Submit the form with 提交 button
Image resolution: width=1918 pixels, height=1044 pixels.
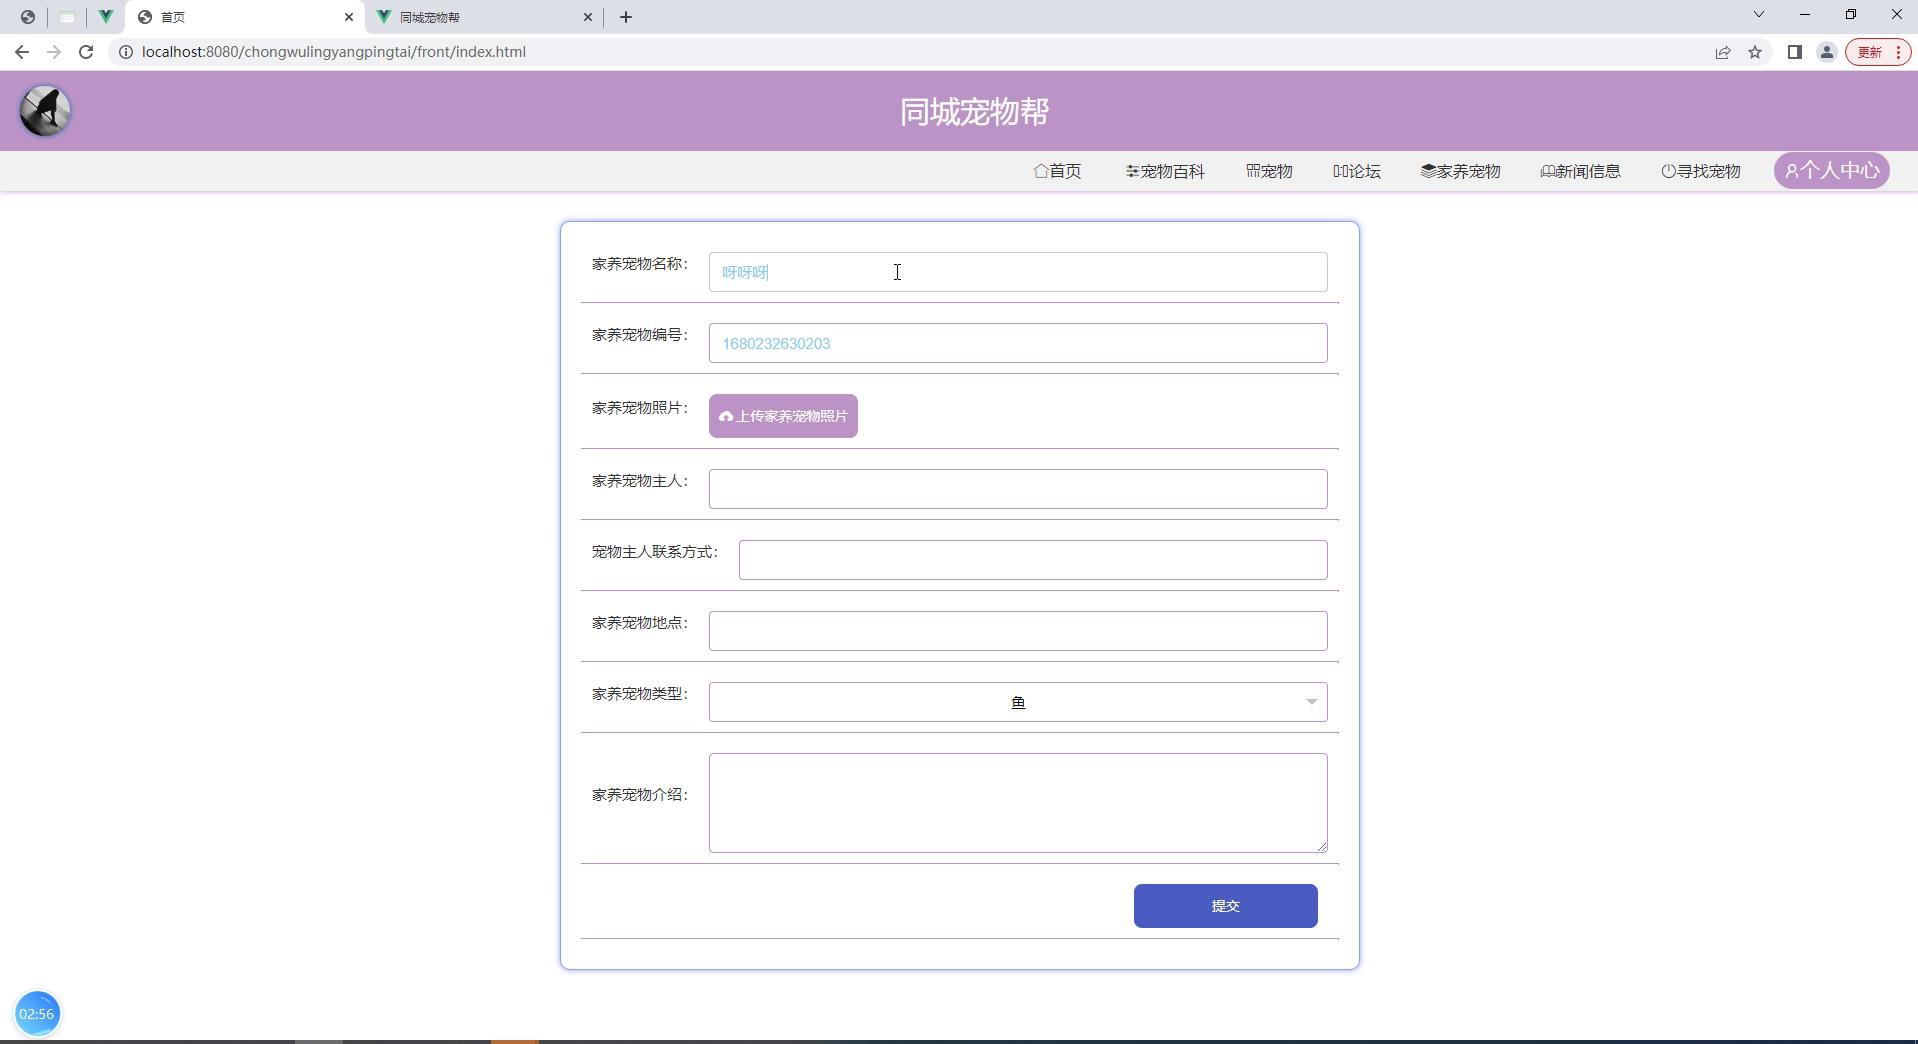[x=1225, y=906]
